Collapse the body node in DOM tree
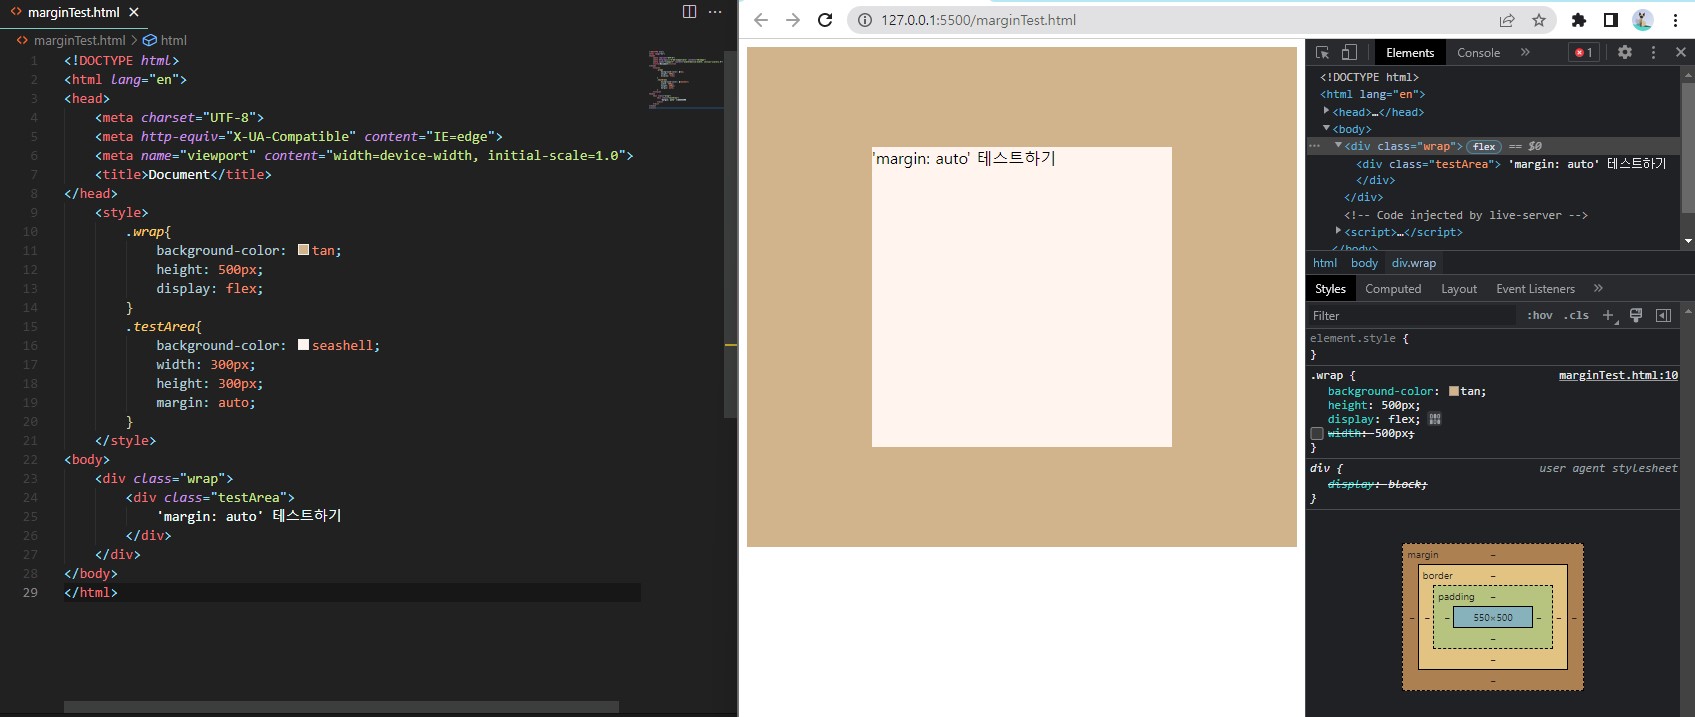The image size is (1695, 717). [1326, 128]
